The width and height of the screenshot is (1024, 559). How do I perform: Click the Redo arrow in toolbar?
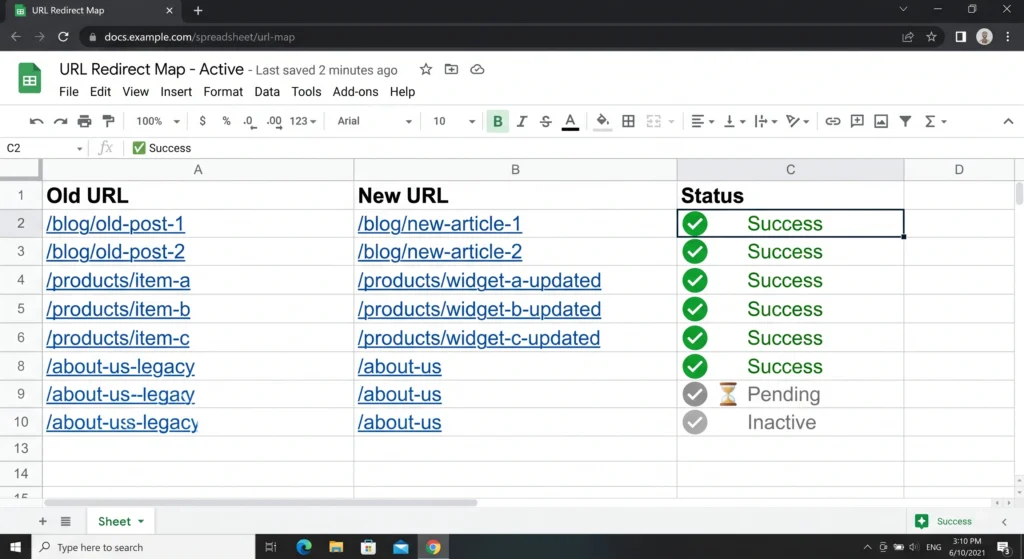[x=61, y=121]
